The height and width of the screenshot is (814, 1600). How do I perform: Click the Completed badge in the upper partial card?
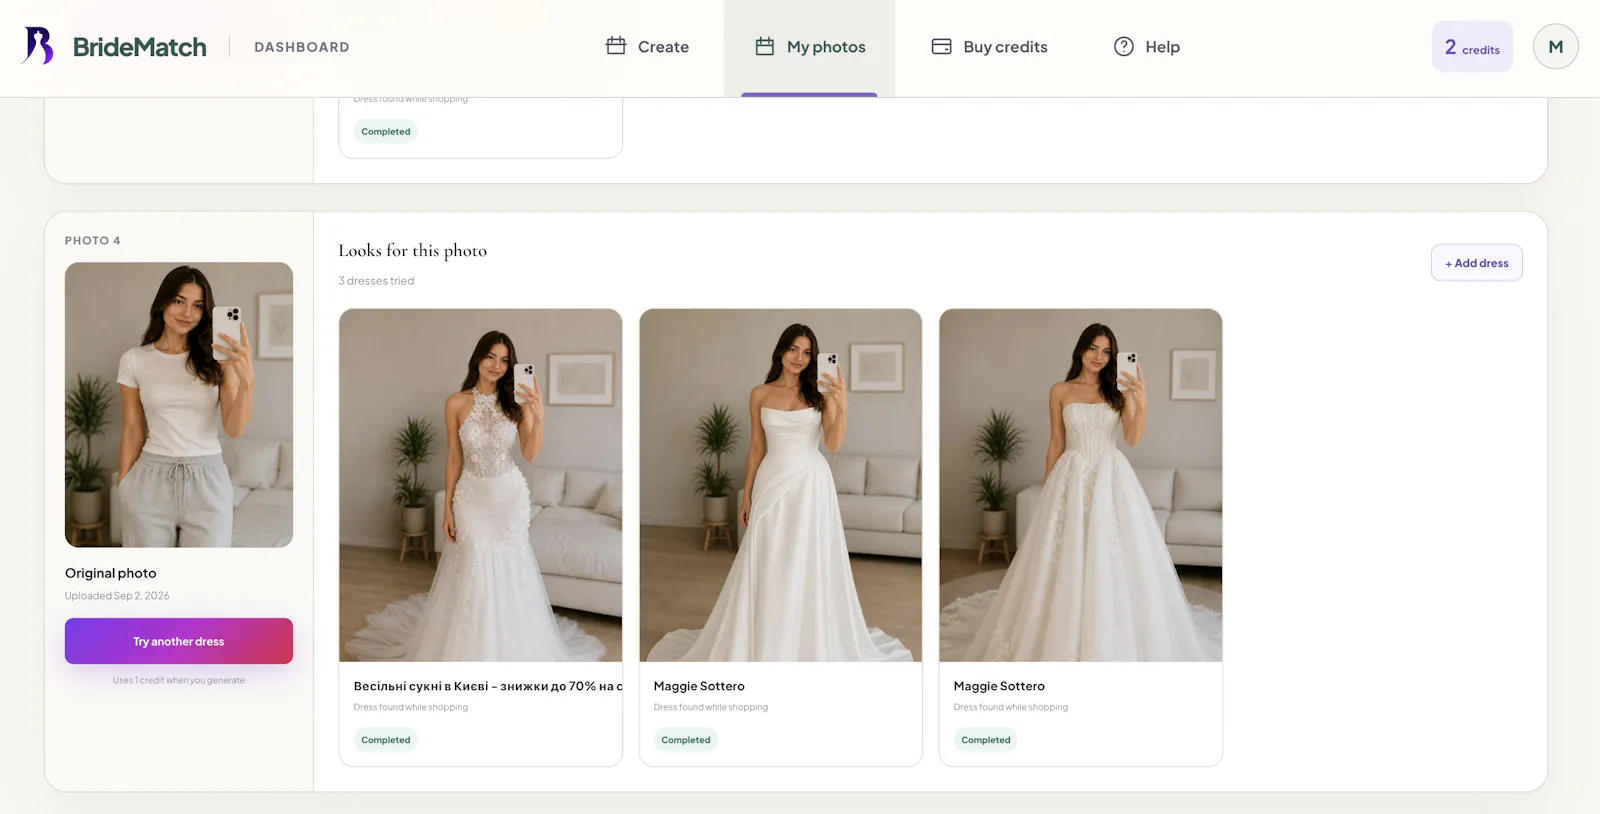(x=386, y=132)
